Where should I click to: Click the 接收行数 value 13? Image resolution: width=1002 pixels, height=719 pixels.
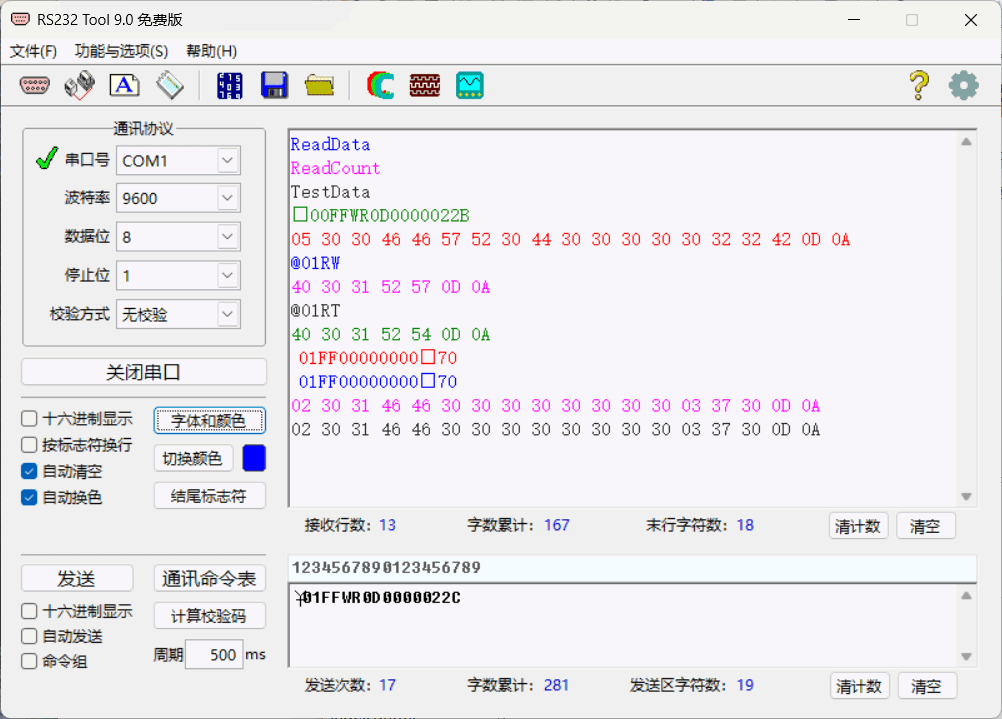coord(387,525)
